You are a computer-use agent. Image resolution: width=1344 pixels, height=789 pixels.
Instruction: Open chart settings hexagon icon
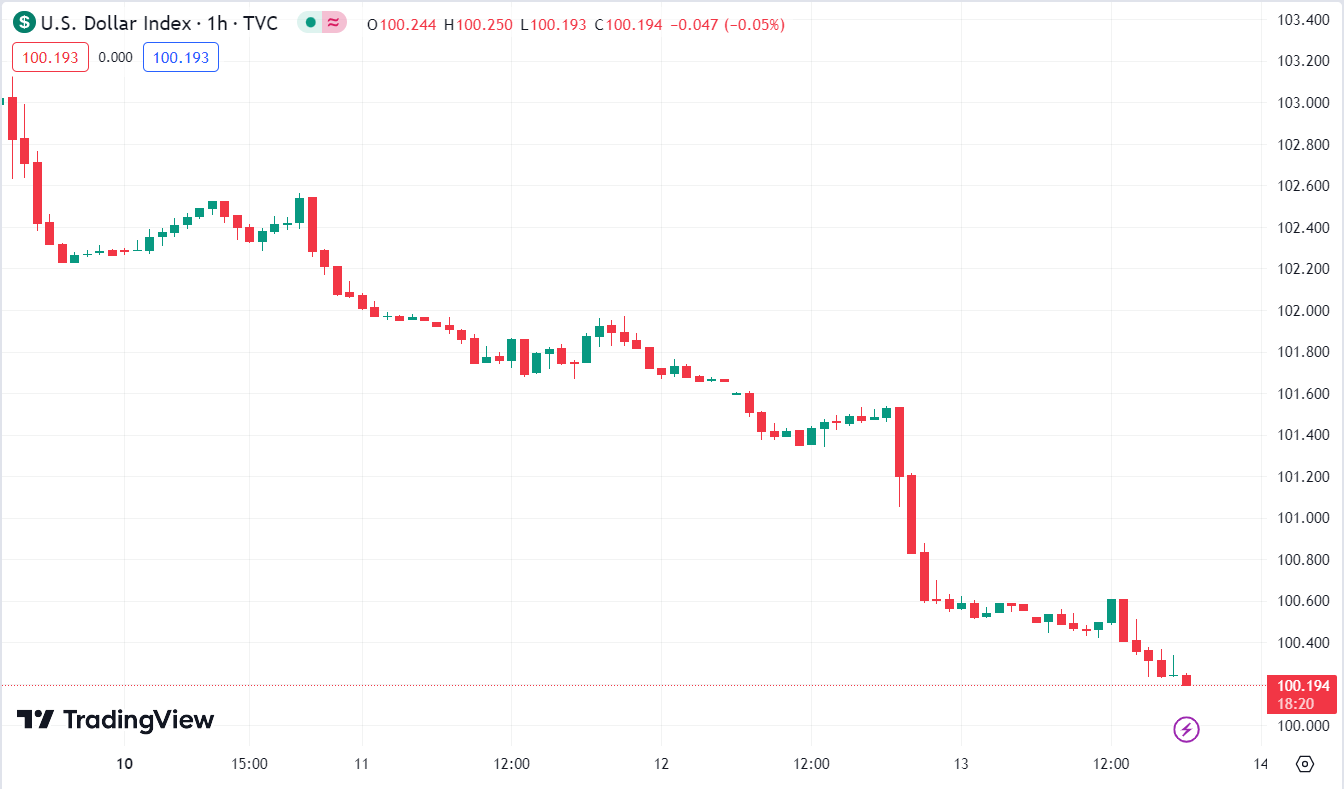[x=1304, y=764]
